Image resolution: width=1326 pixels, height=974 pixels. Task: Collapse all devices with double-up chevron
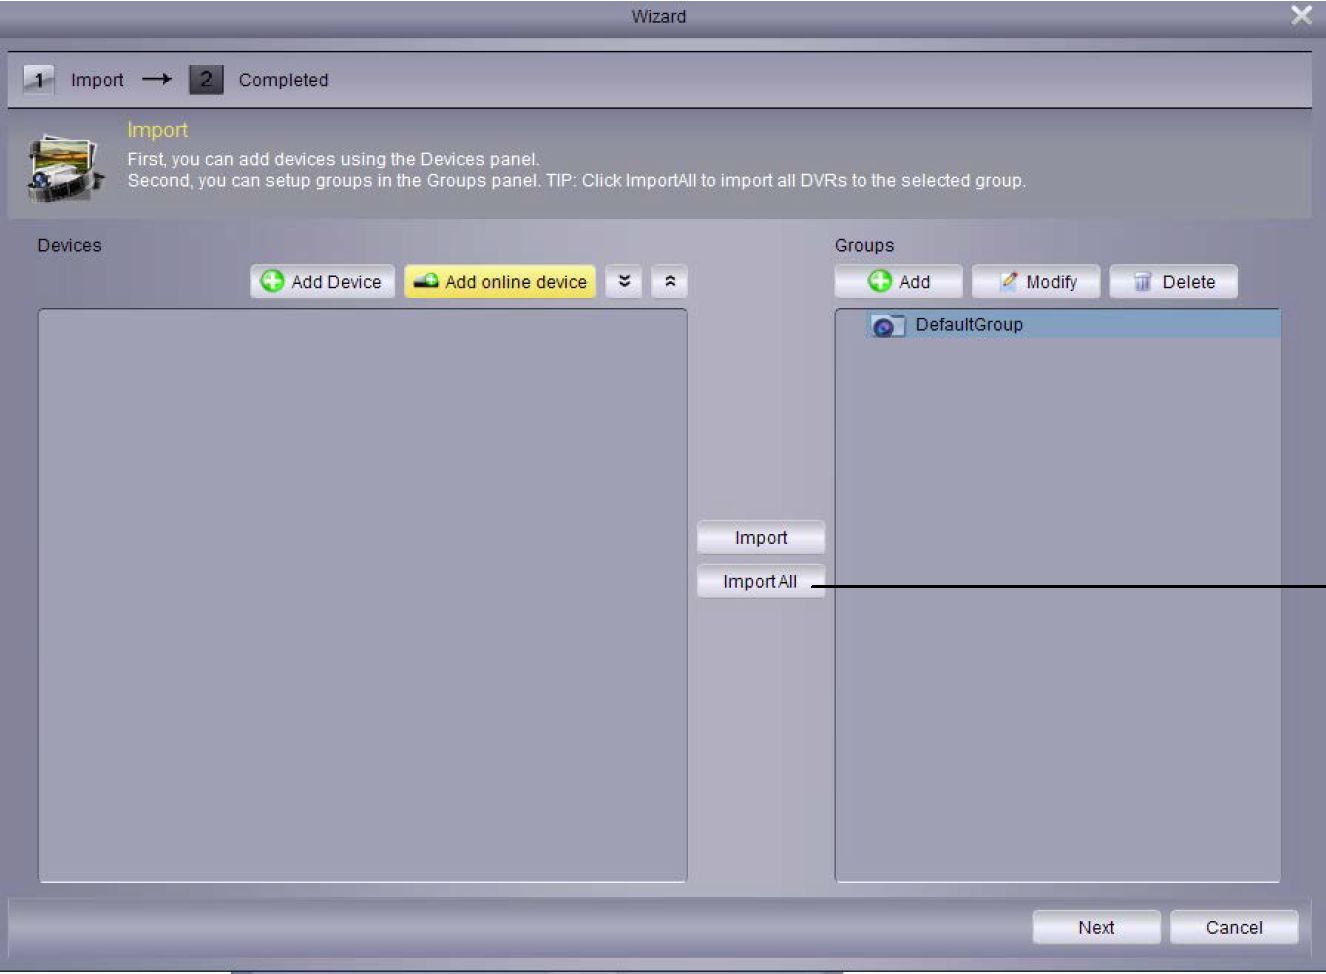(670, 282)
